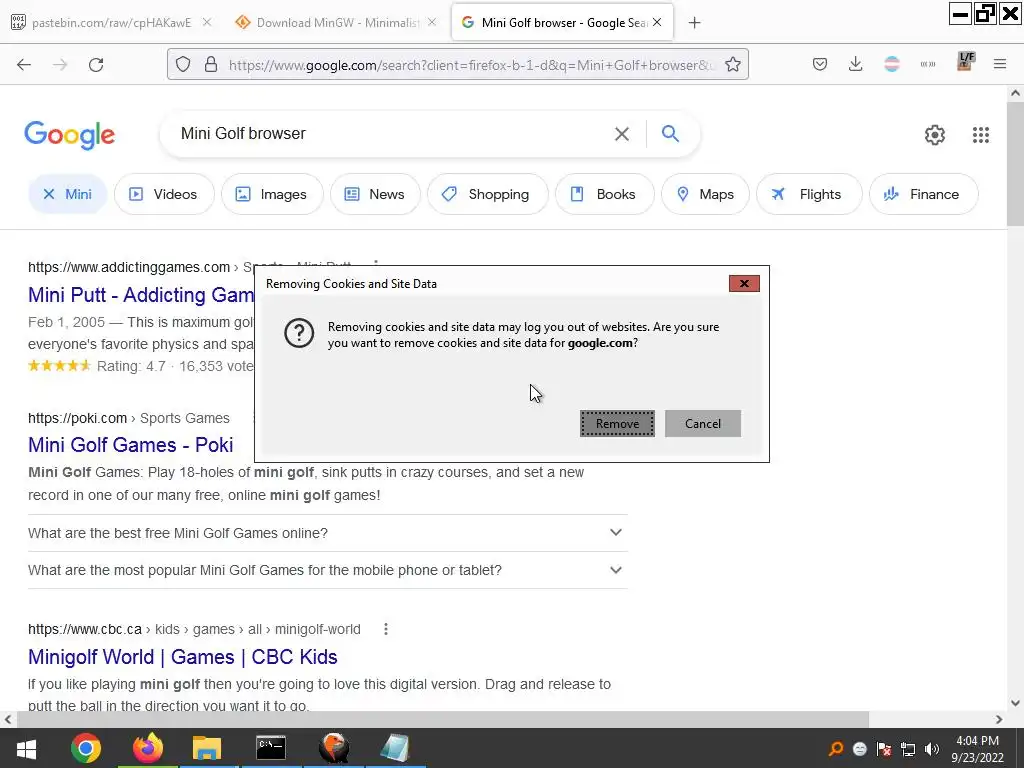1024x768 pixels.
Task: Filter results by Books
Action: coord(604,194)
